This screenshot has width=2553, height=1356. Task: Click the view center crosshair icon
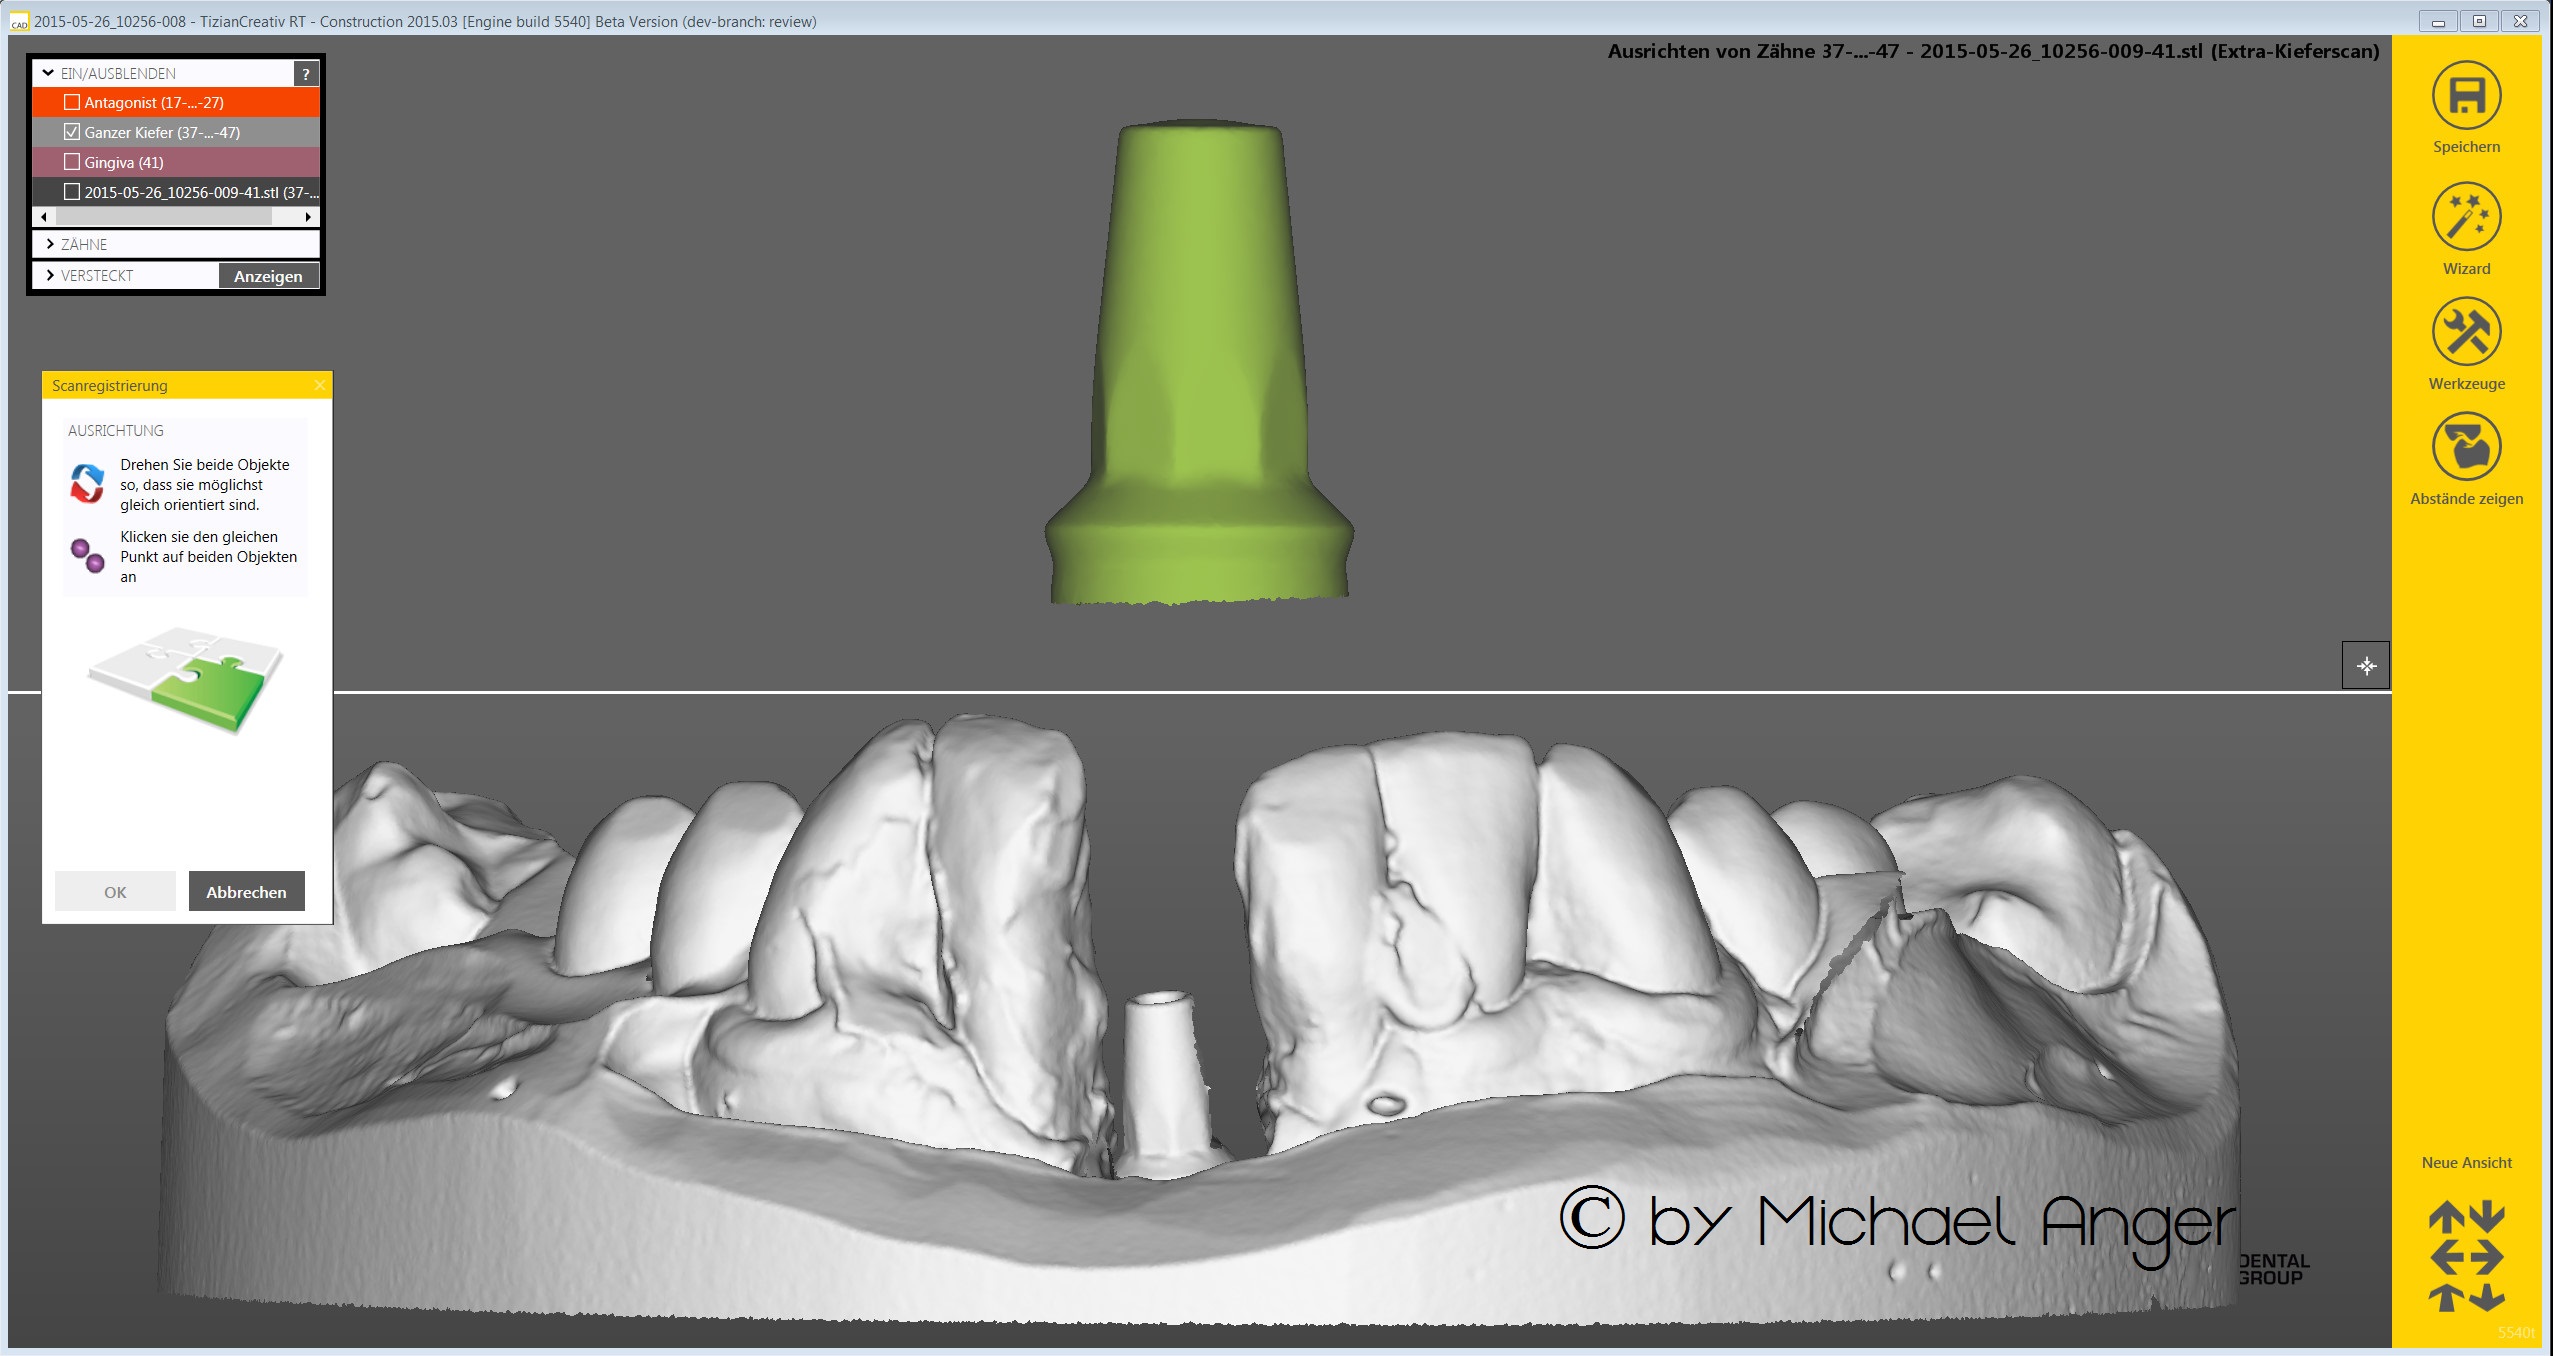click(2365, 666)
